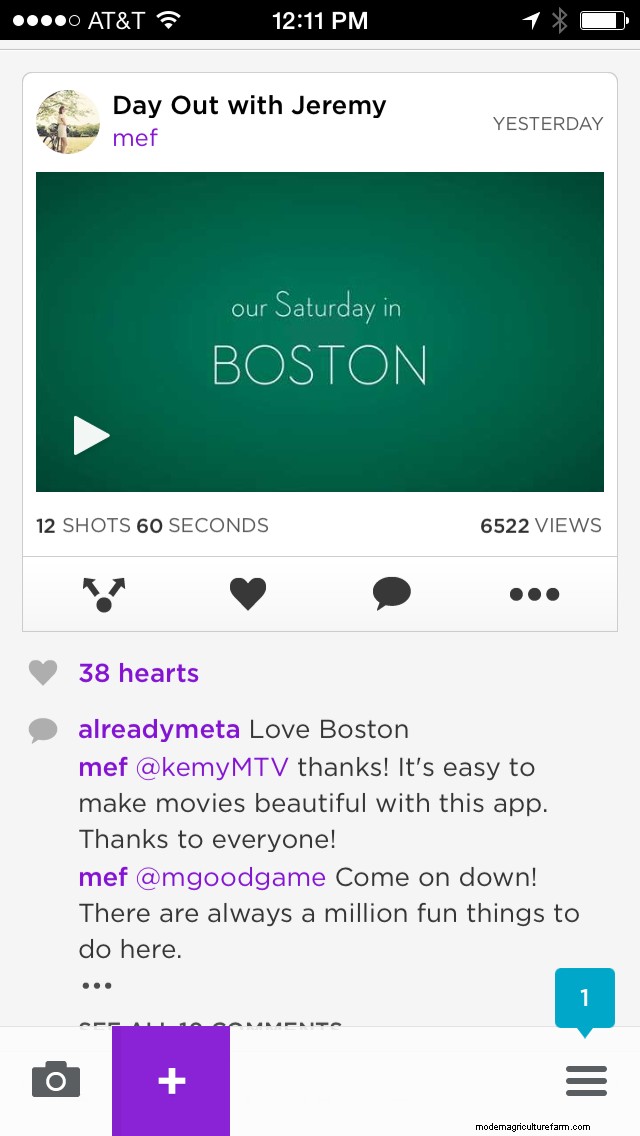This screenshot has width=640, height=1136.
Task: Open the three-dot more options menu
Action: tap(534, 595)
